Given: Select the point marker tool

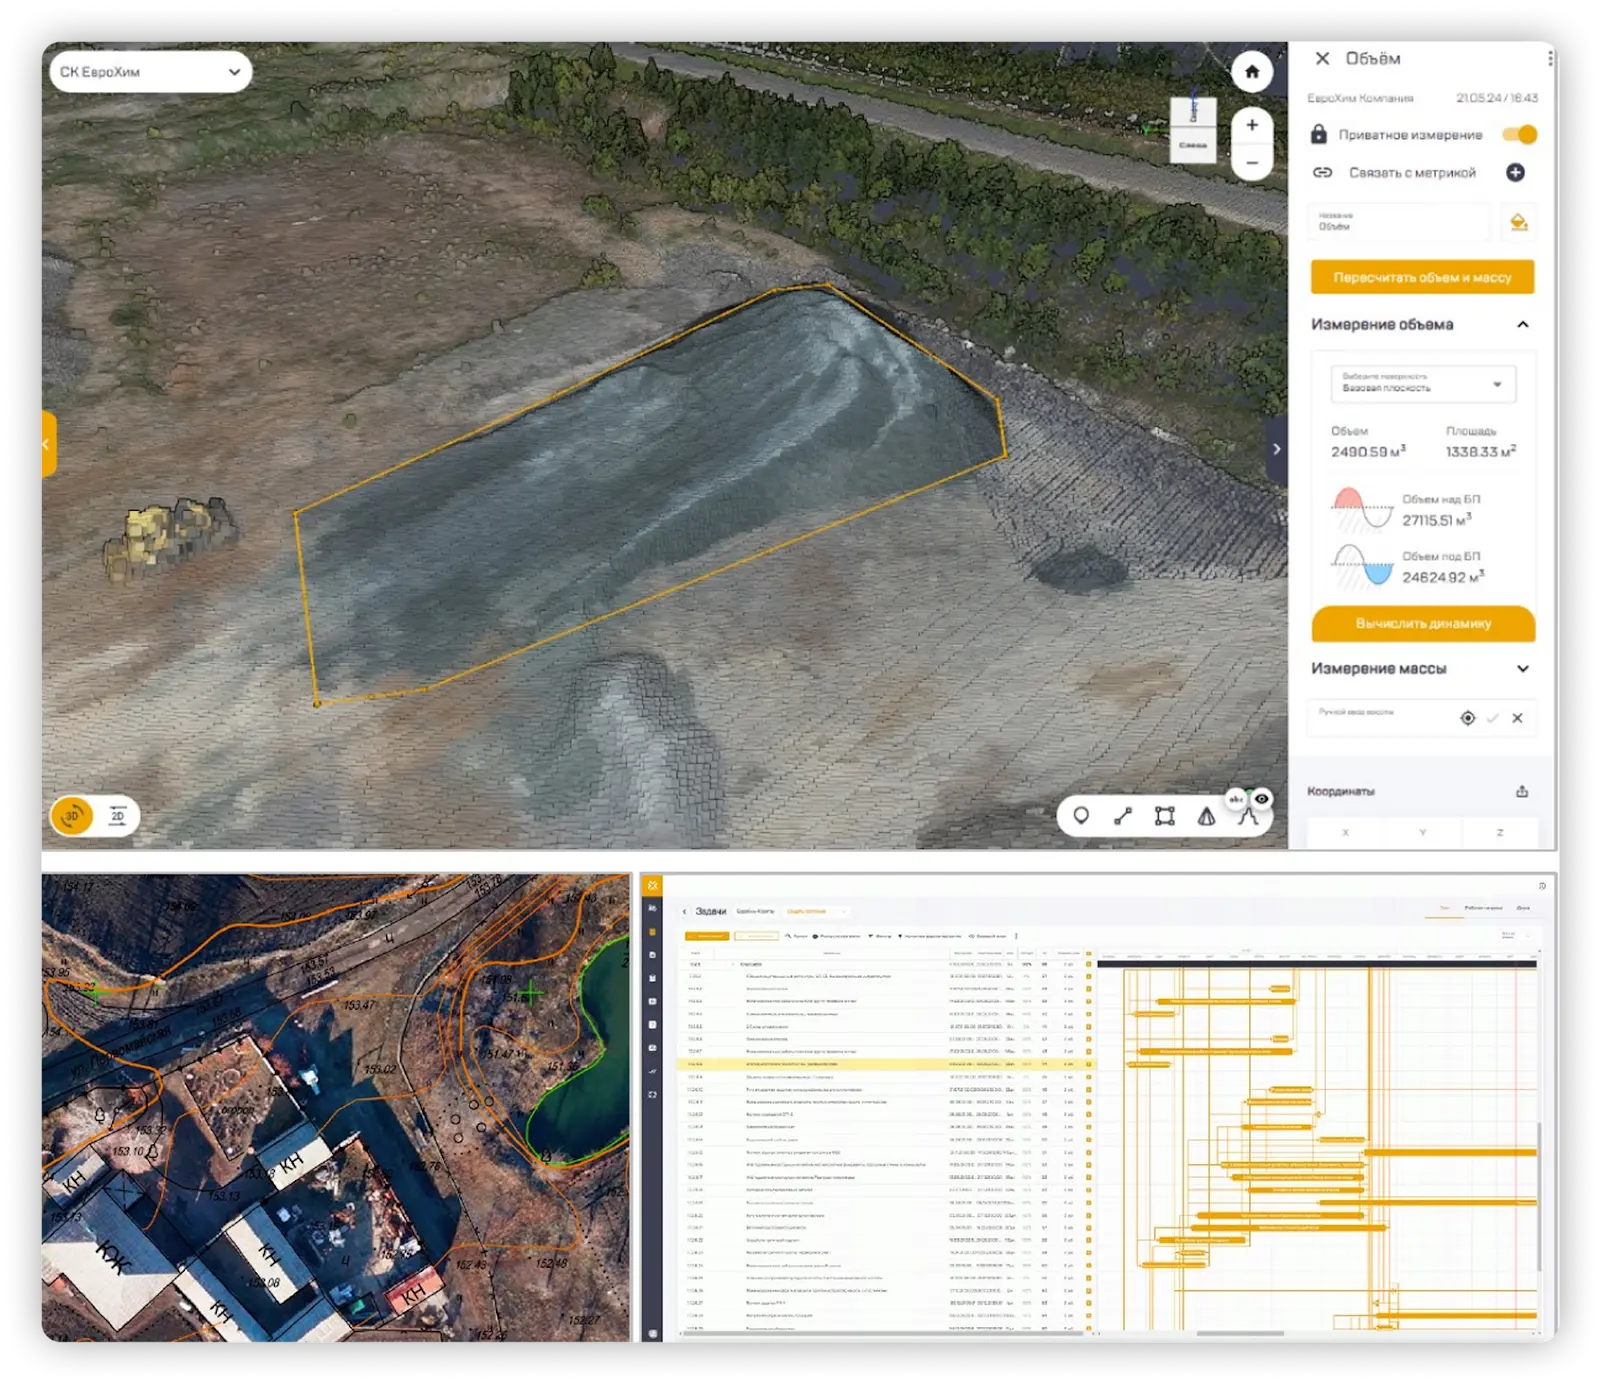Looking at the screenshot, I should [x=1081, y=816].
